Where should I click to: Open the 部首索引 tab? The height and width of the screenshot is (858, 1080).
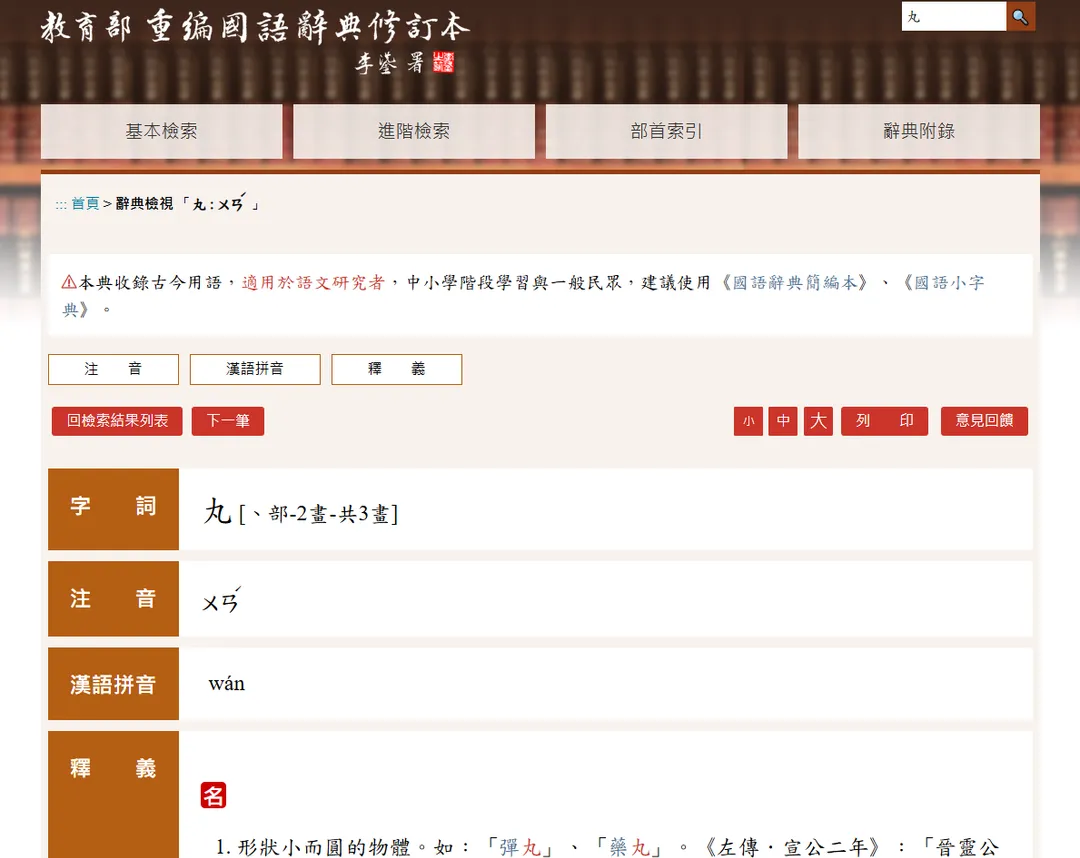(x=666, y=132)
